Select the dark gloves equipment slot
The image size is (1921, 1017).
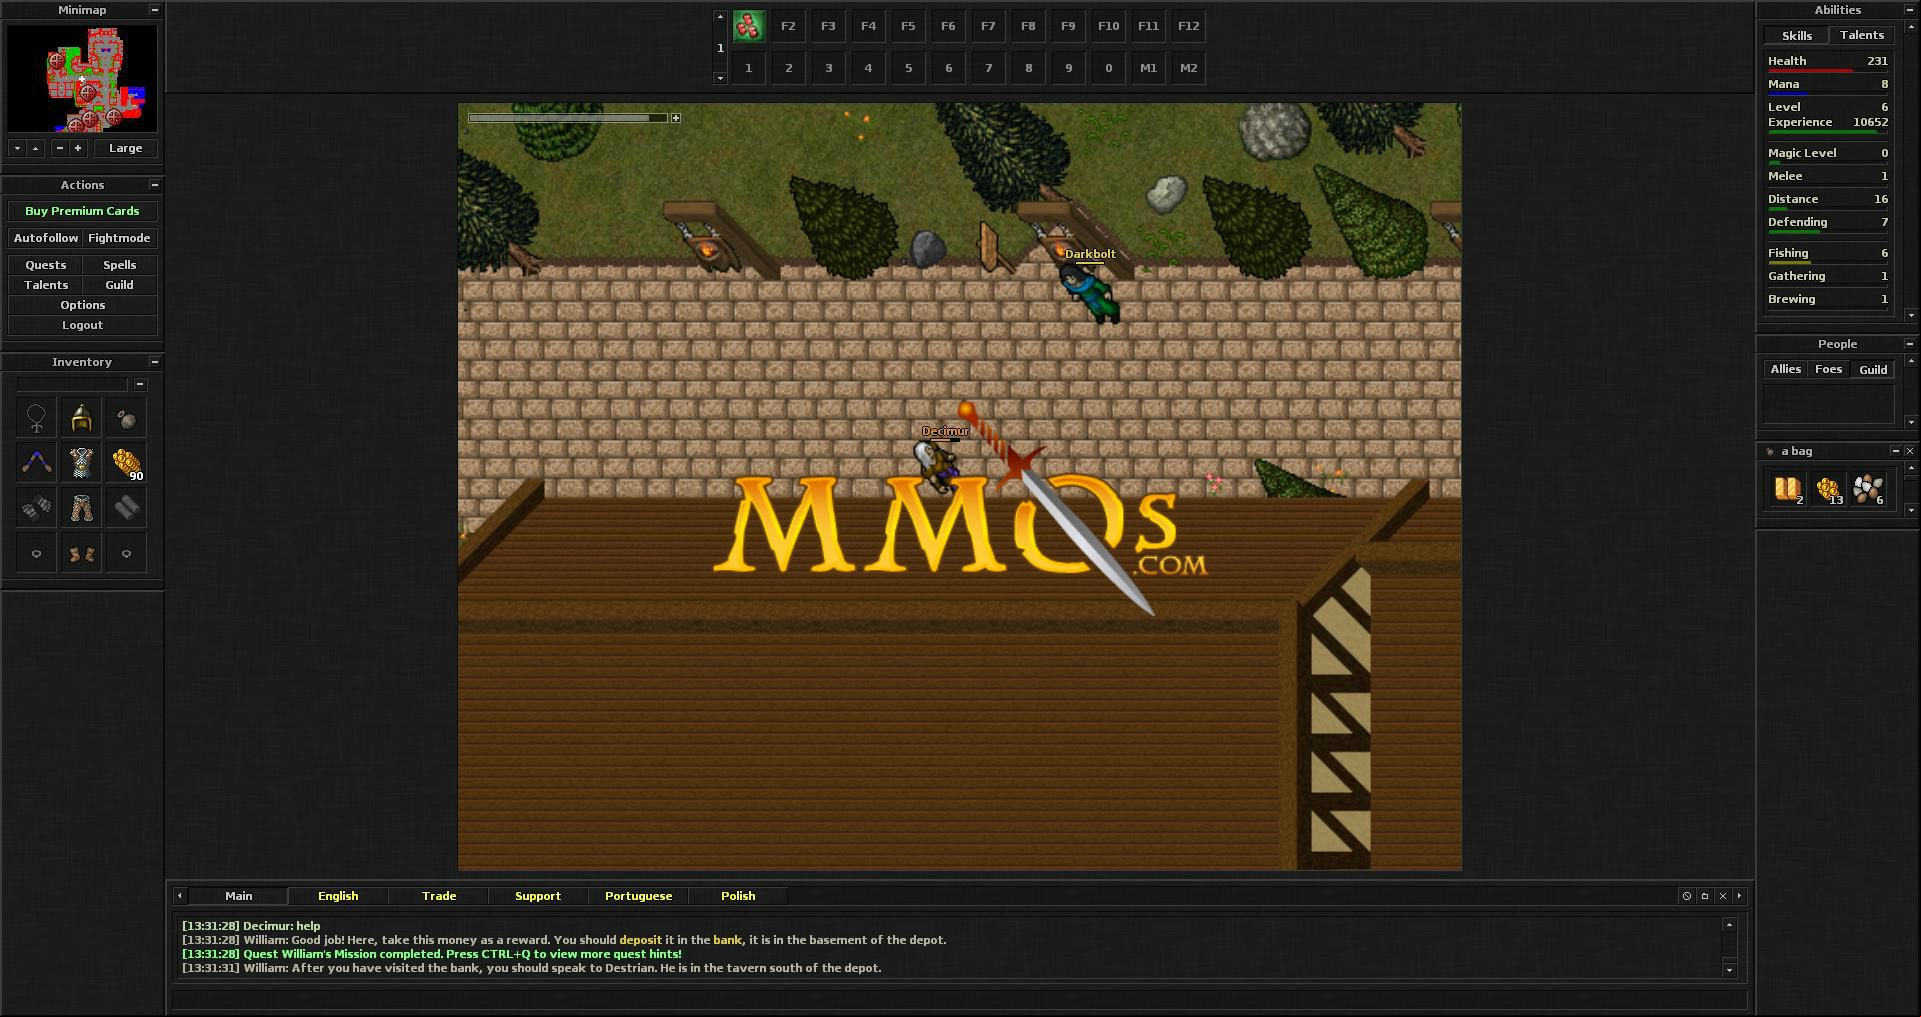37,508
